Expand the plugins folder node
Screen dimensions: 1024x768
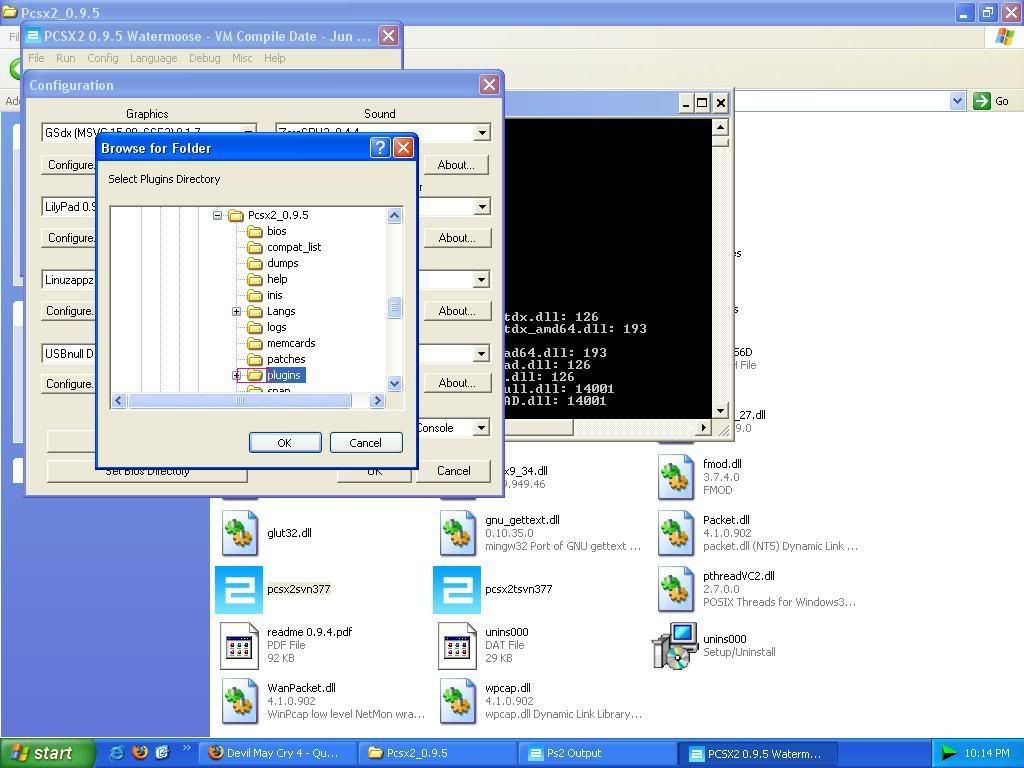[236, 375]
